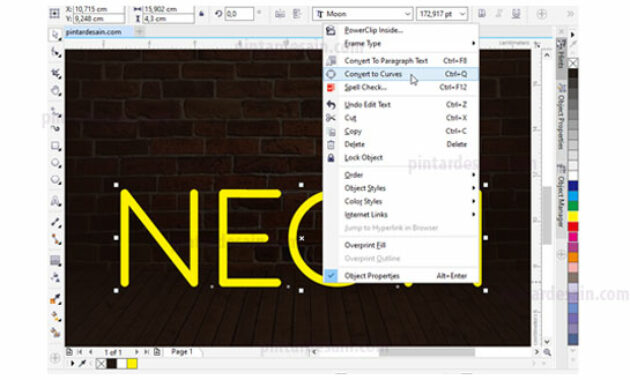Toggle the Lock ratio padlock
This screenshot has width=630, height=380.
(202, 14)
